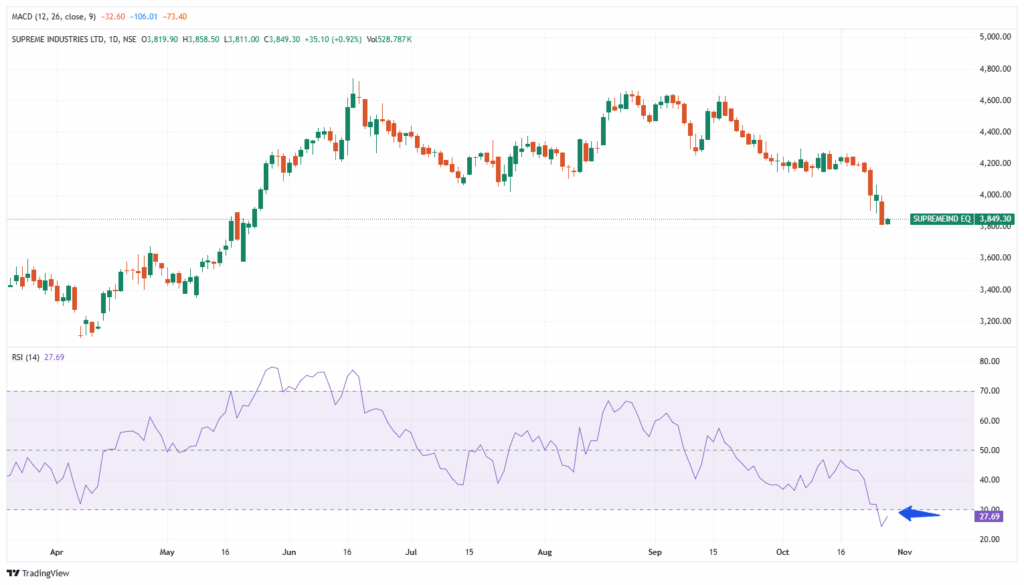Select the Jun date on time axis
Viewport: 1024px width, 585px height.
289,551
